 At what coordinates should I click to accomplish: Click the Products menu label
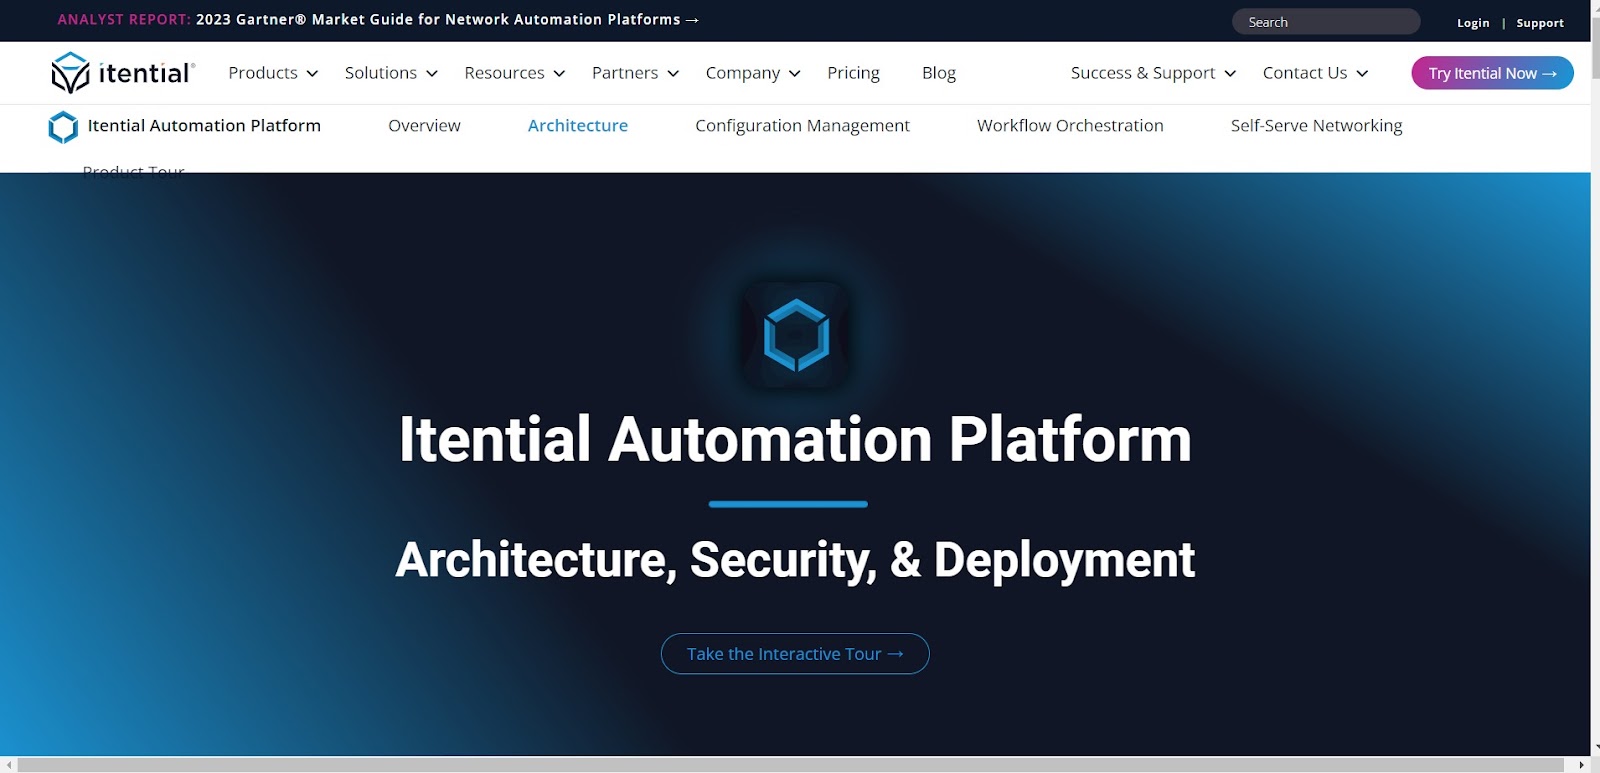(263, 73)
